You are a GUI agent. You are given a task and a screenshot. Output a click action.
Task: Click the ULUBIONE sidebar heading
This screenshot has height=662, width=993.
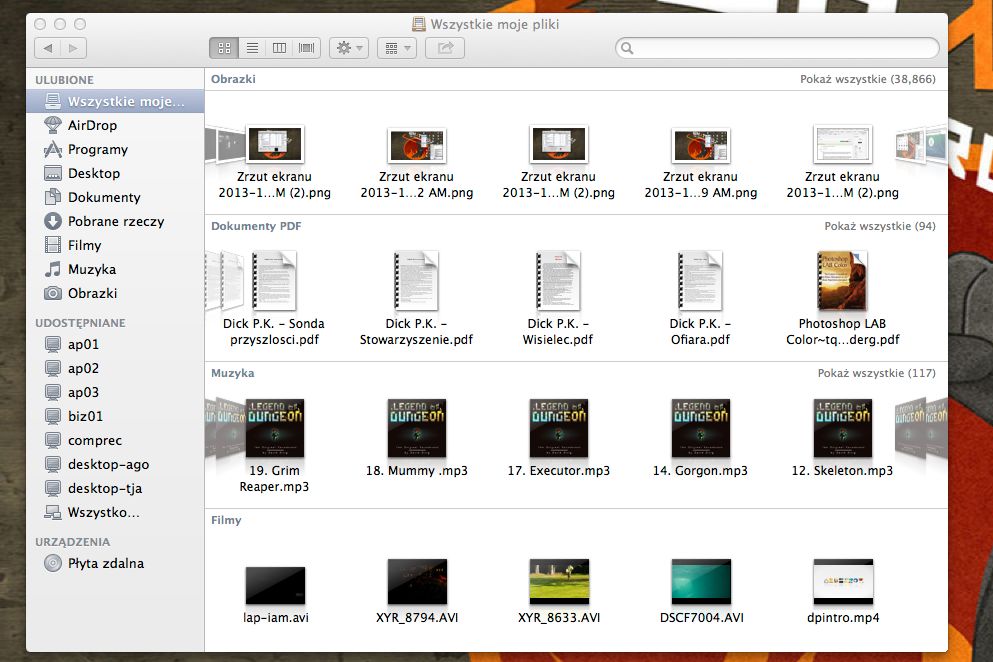(x=65, y=80)
